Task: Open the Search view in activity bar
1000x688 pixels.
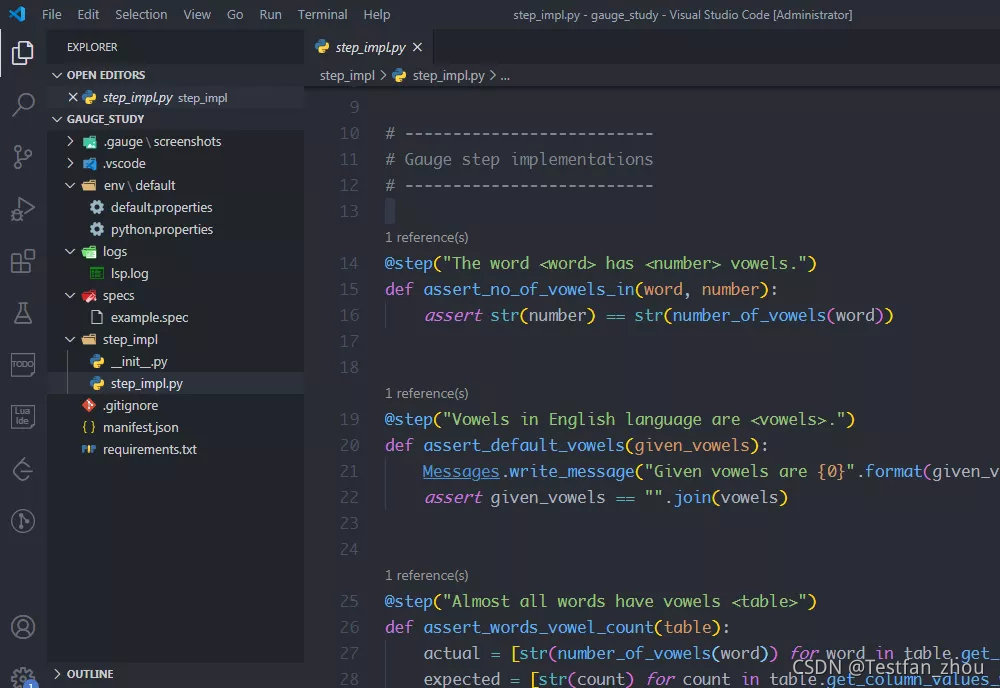Action: 22,105
